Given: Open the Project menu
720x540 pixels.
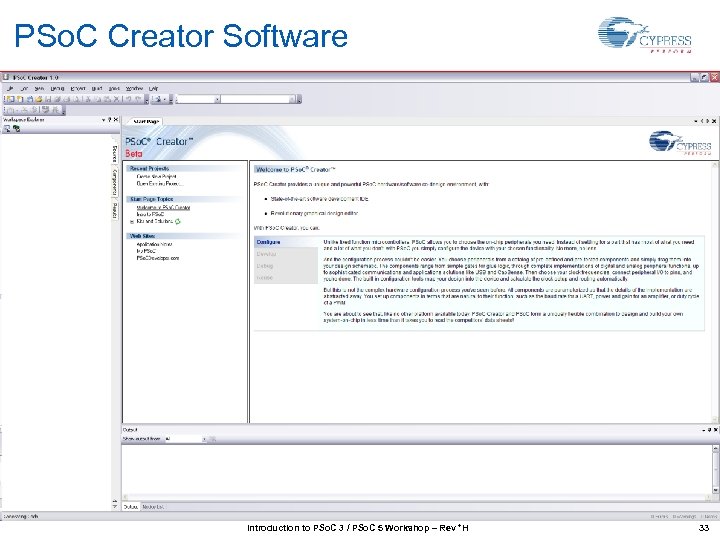Looking at the screenshot, I should 78,88.
